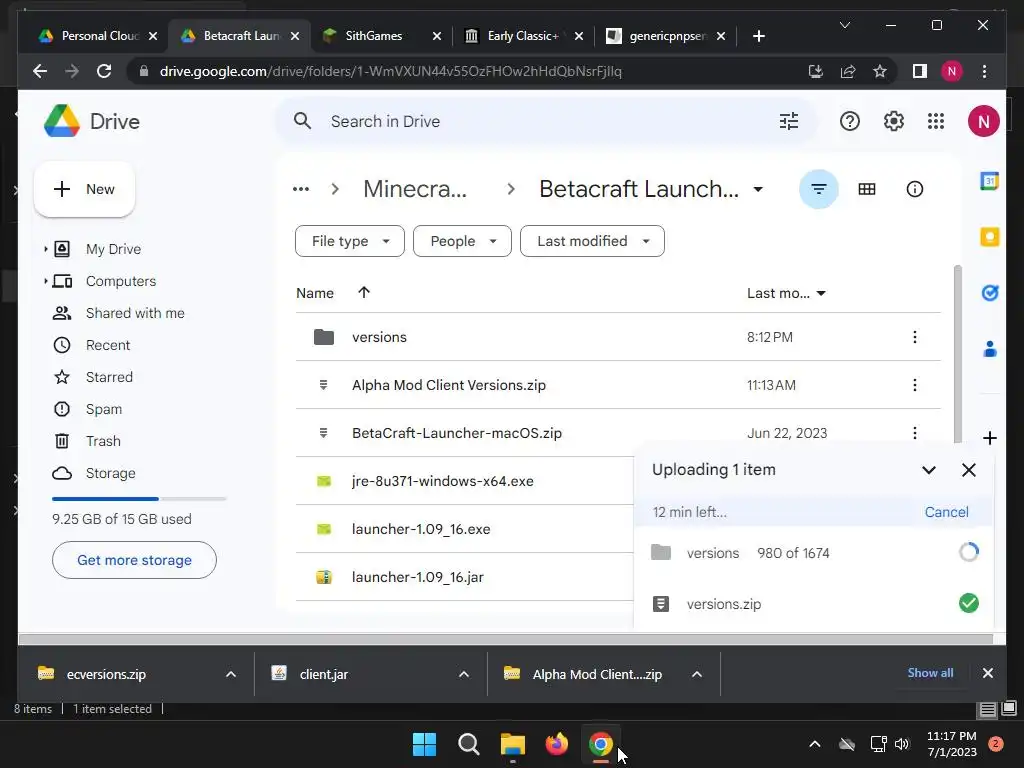The height and width of the screenshot is (768, 1024).
Task: Expand My Drive tree arrow
Action: 45,249
